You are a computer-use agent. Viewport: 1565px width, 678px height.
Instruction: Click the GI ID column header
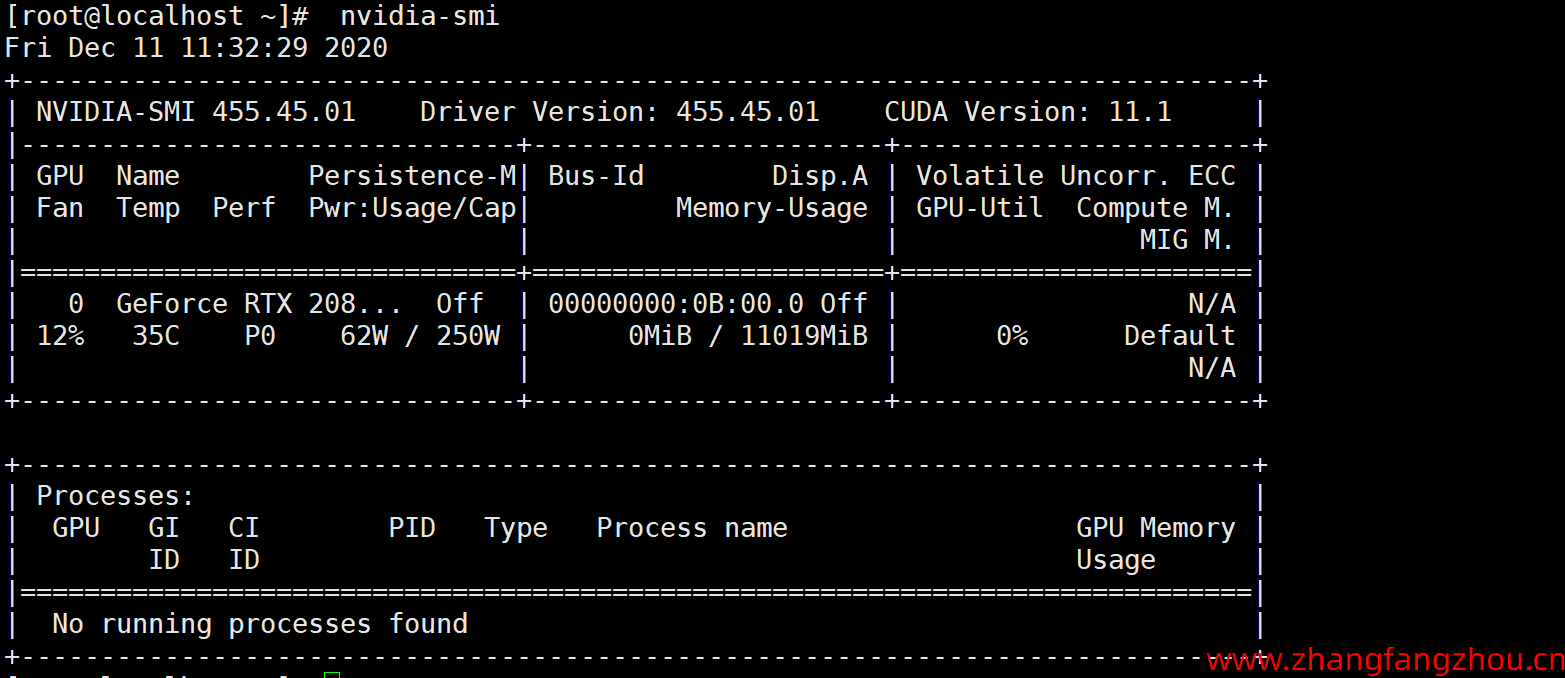pos(164,544)
